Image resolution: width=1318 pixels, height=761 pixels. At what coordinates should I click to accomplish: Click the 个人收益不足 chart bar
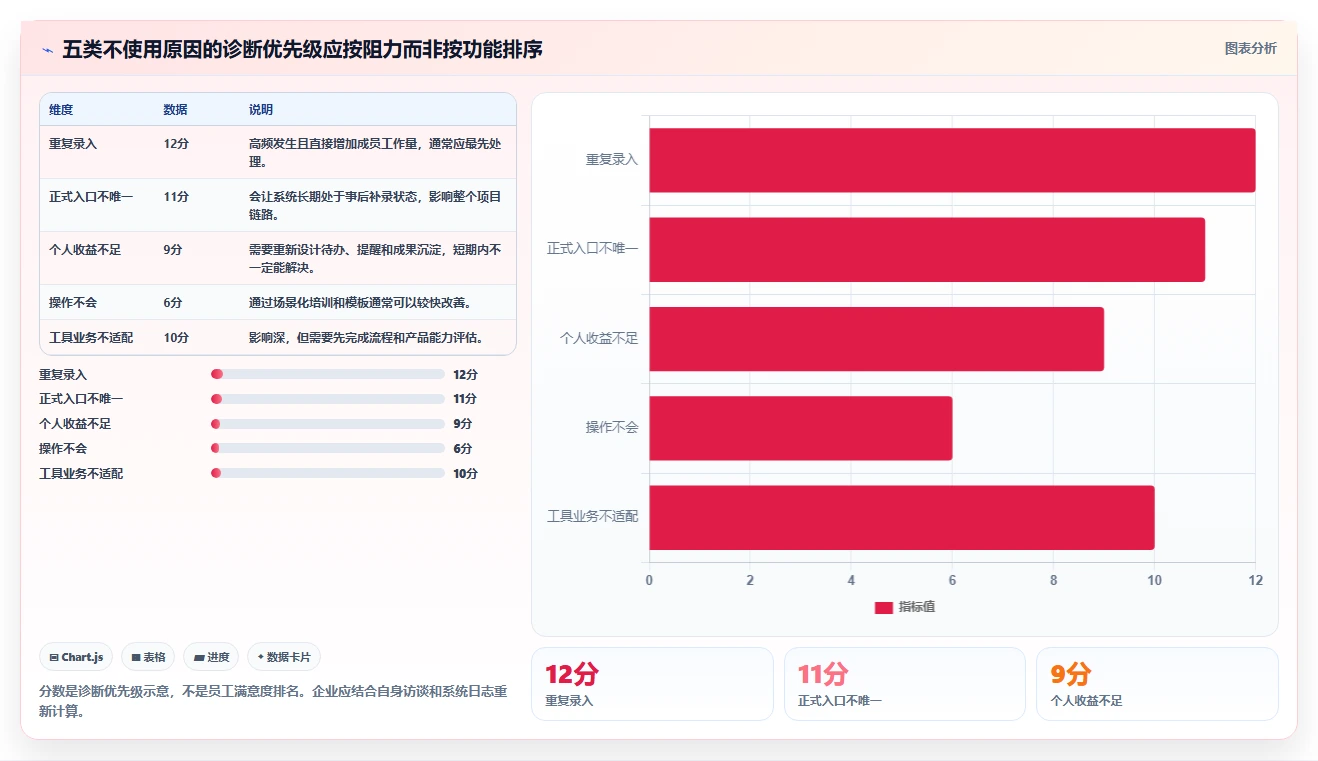pyautogui.click(x=876, y=339)
